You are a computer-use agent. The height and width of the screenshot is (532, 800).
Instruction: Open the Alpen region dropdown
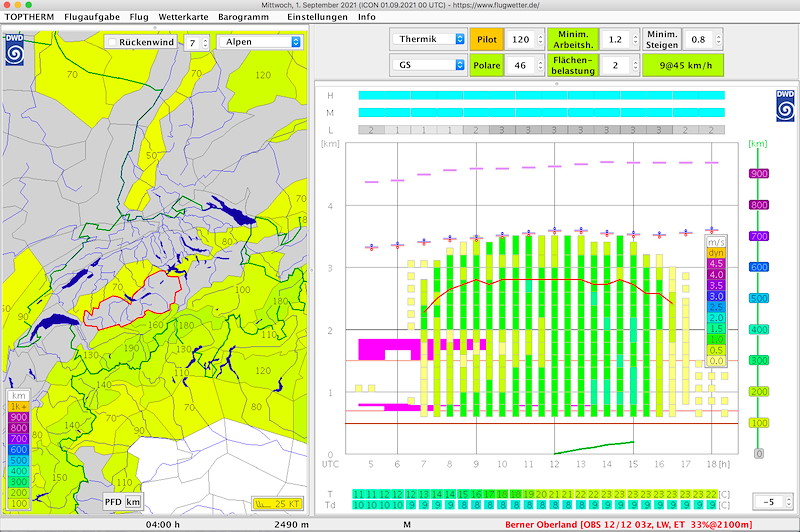tap(261, 42)
